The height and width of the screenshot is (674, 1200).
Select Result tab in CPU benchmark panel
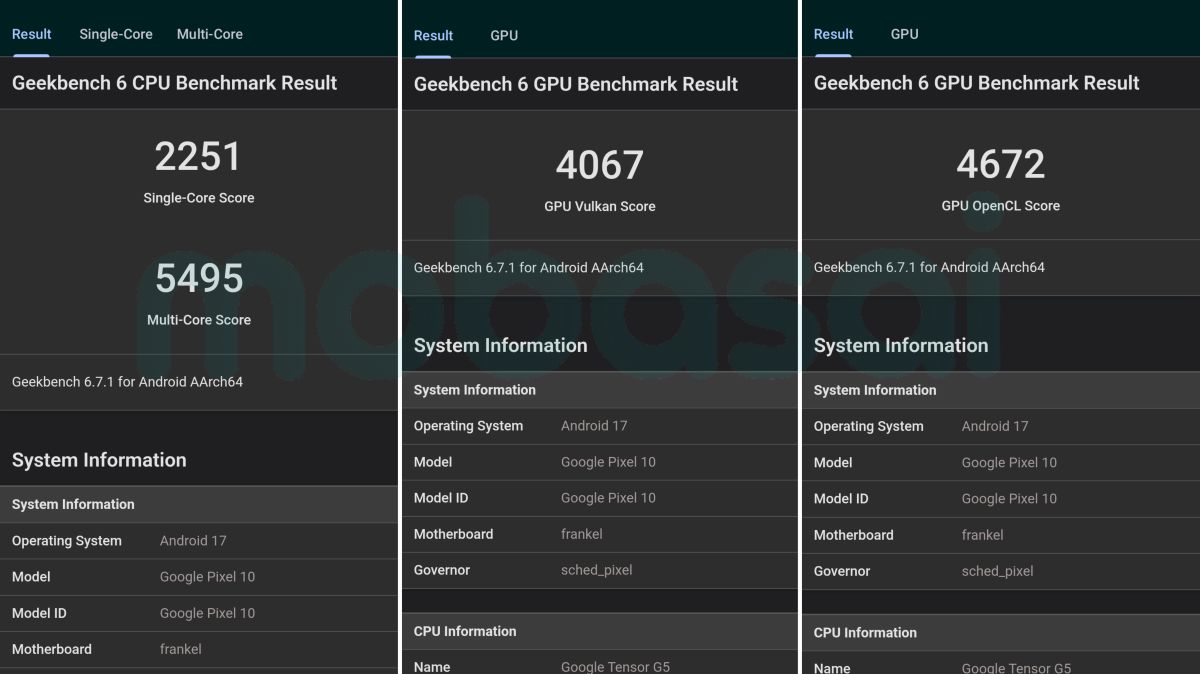[x=31, y=34]
